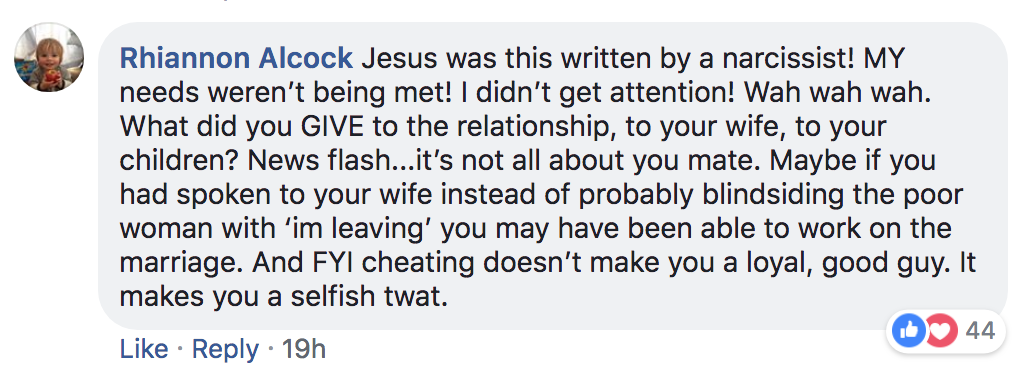Click the reactions summary pill on comment
1026x370 pixels.
coord(946,331)
